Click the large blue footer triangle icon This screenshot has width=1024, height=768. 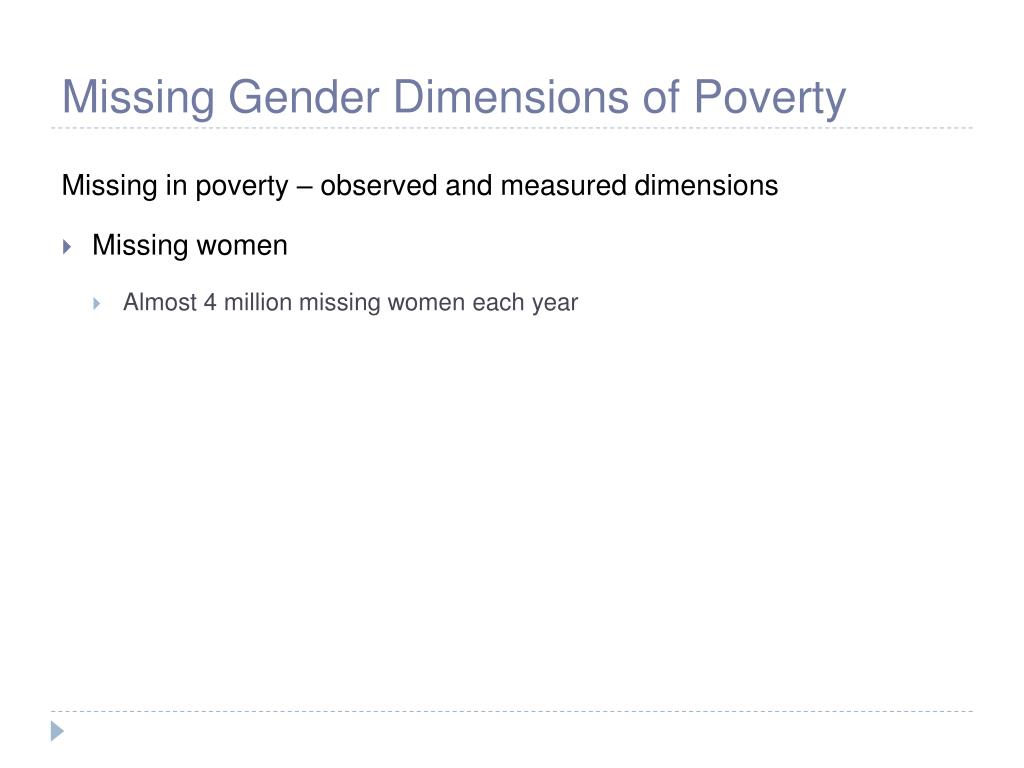click(57, 731)
